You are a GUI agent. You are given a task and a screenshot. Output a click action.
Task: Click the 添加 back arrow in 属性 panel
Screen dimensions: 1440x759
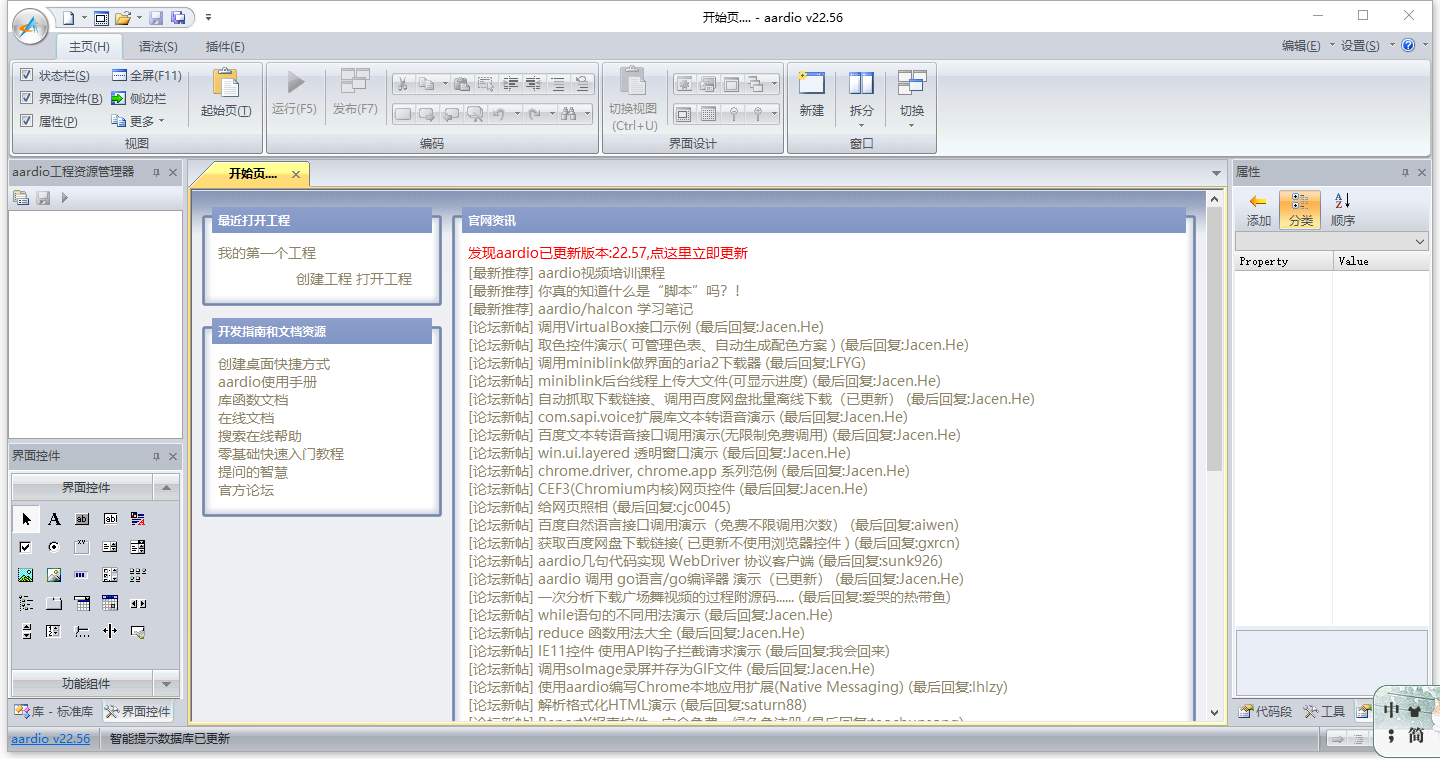click(1258, 210)
